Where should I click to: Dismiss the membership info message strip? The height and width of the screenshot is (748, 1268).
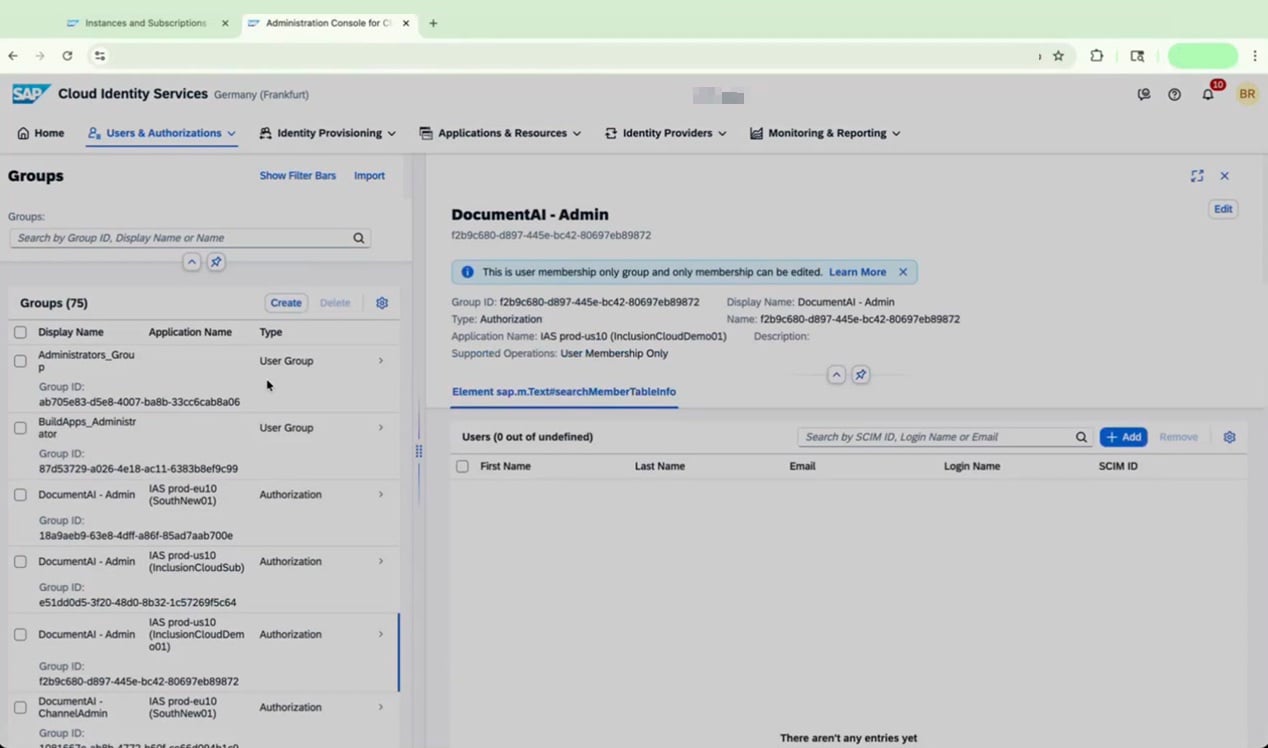click(x=903, y=272)
